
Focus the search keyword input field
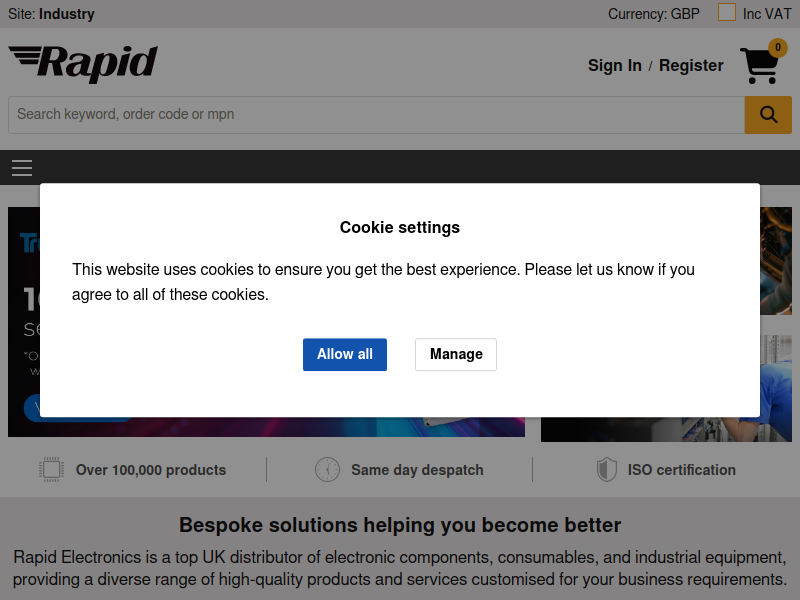coord(376,115)
